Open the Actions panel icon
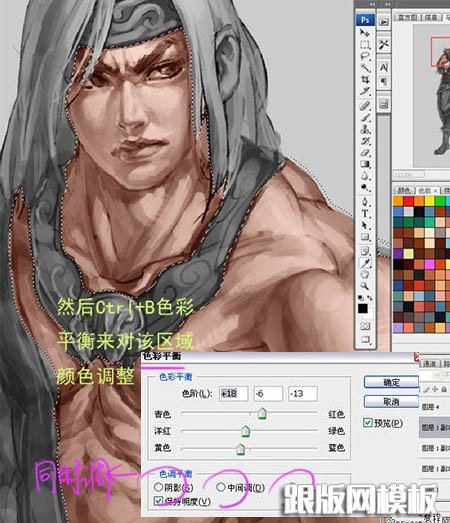The height and width of the screenshot is (523, 450). coord(384,22)
